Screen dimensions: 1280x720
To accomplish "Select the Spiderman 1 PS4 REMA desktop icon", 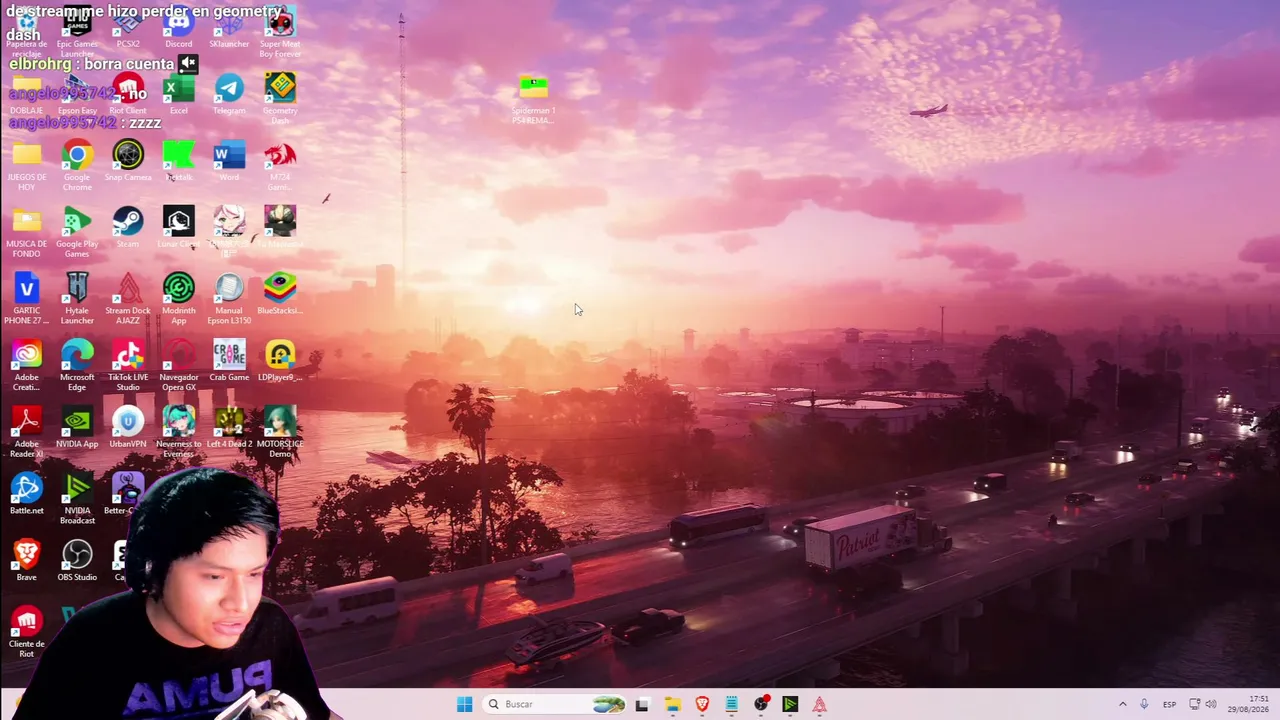I will pyautogui.click(x=534, y=100).
